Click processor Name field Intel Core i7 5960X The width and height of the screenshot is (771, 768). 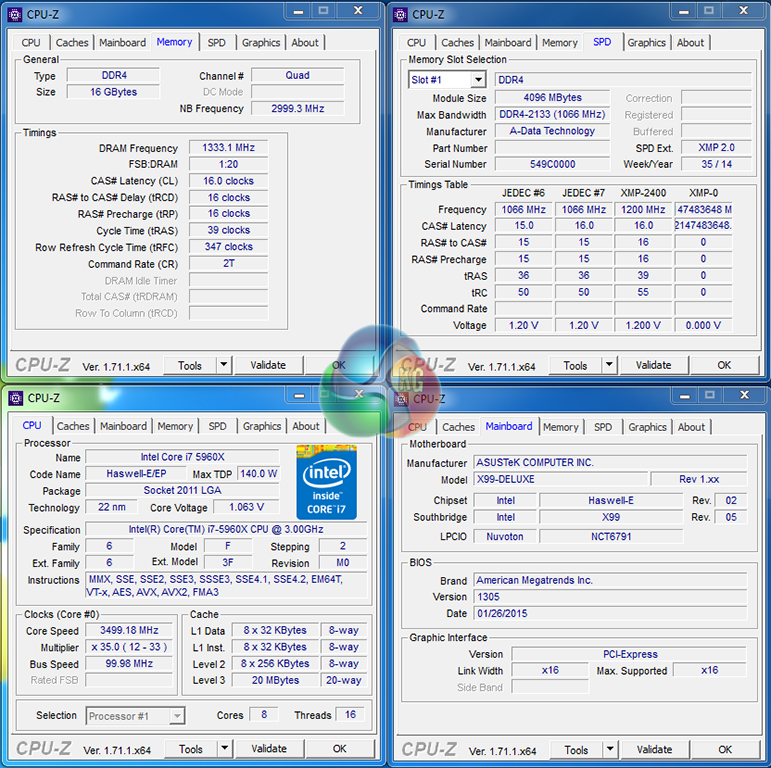182,457
